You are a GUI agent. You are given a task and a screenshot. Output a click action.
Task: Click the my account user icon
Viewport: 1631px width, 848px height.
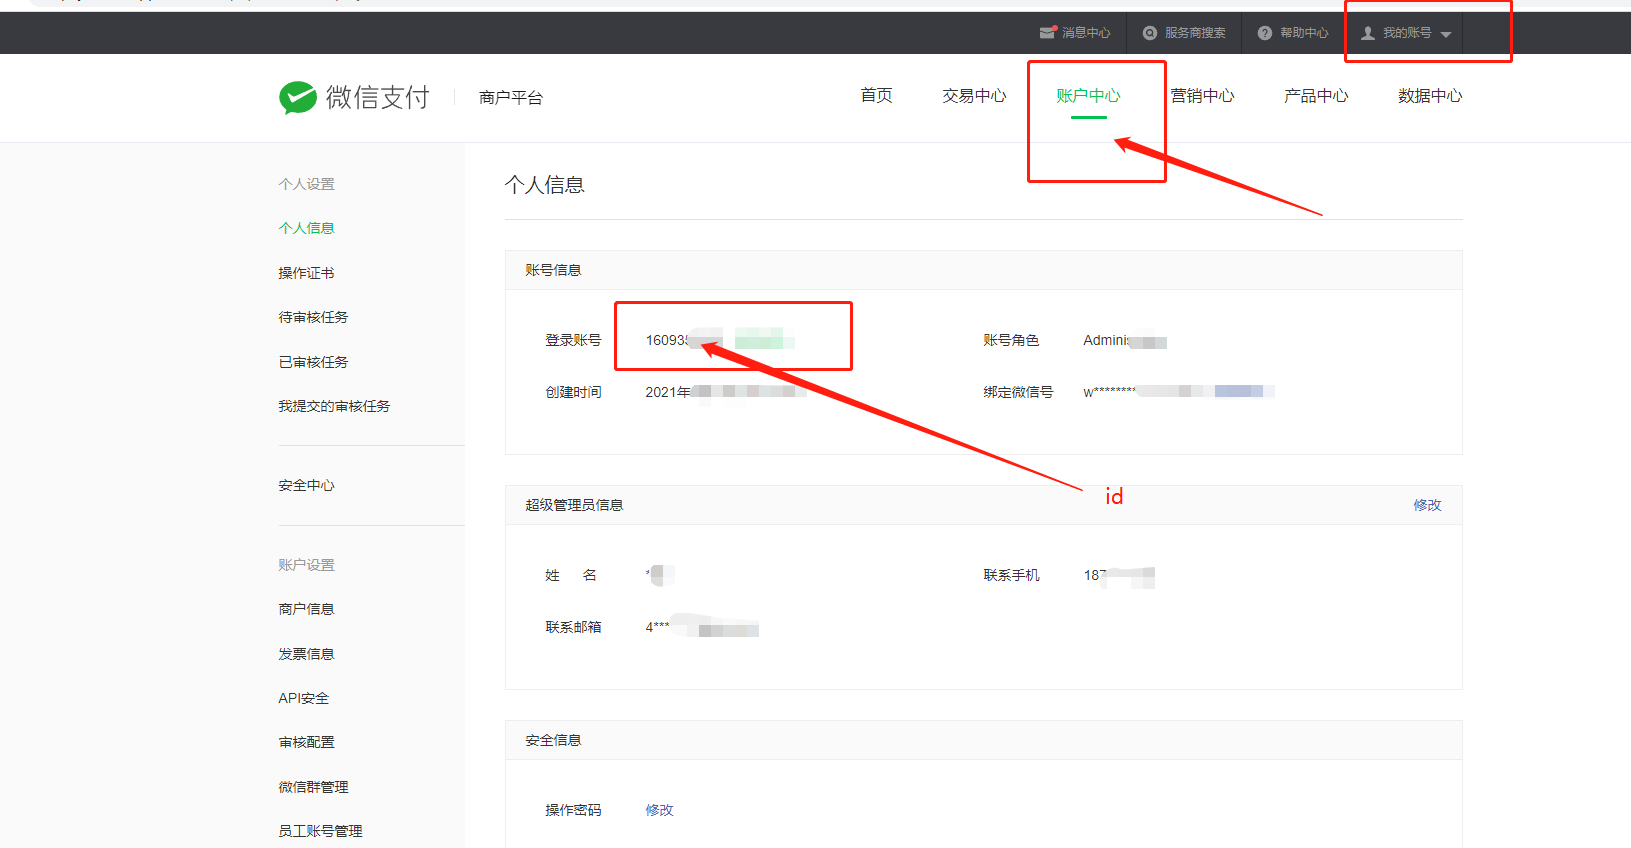1368,33
